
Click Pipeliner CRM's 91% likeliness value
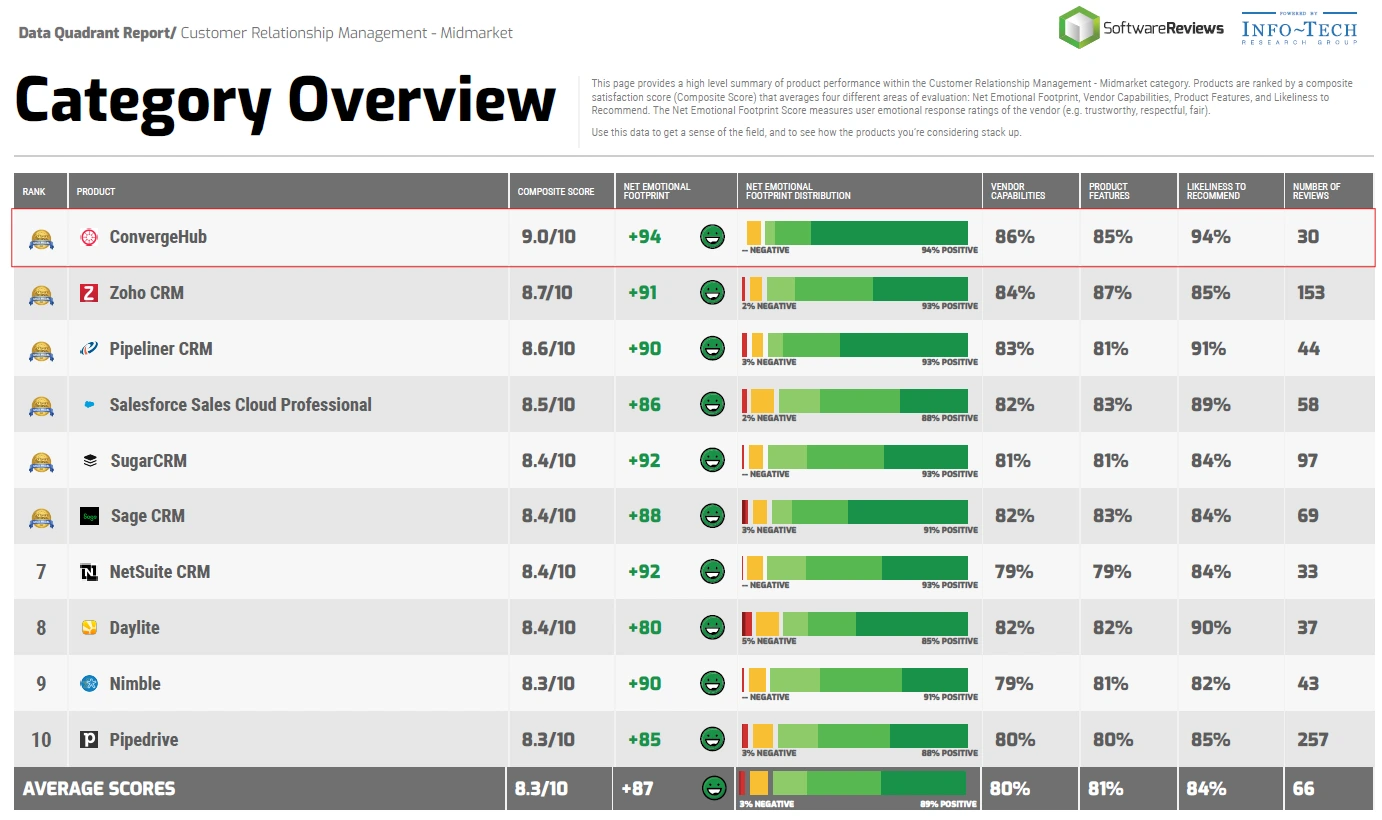[1208, 349]
